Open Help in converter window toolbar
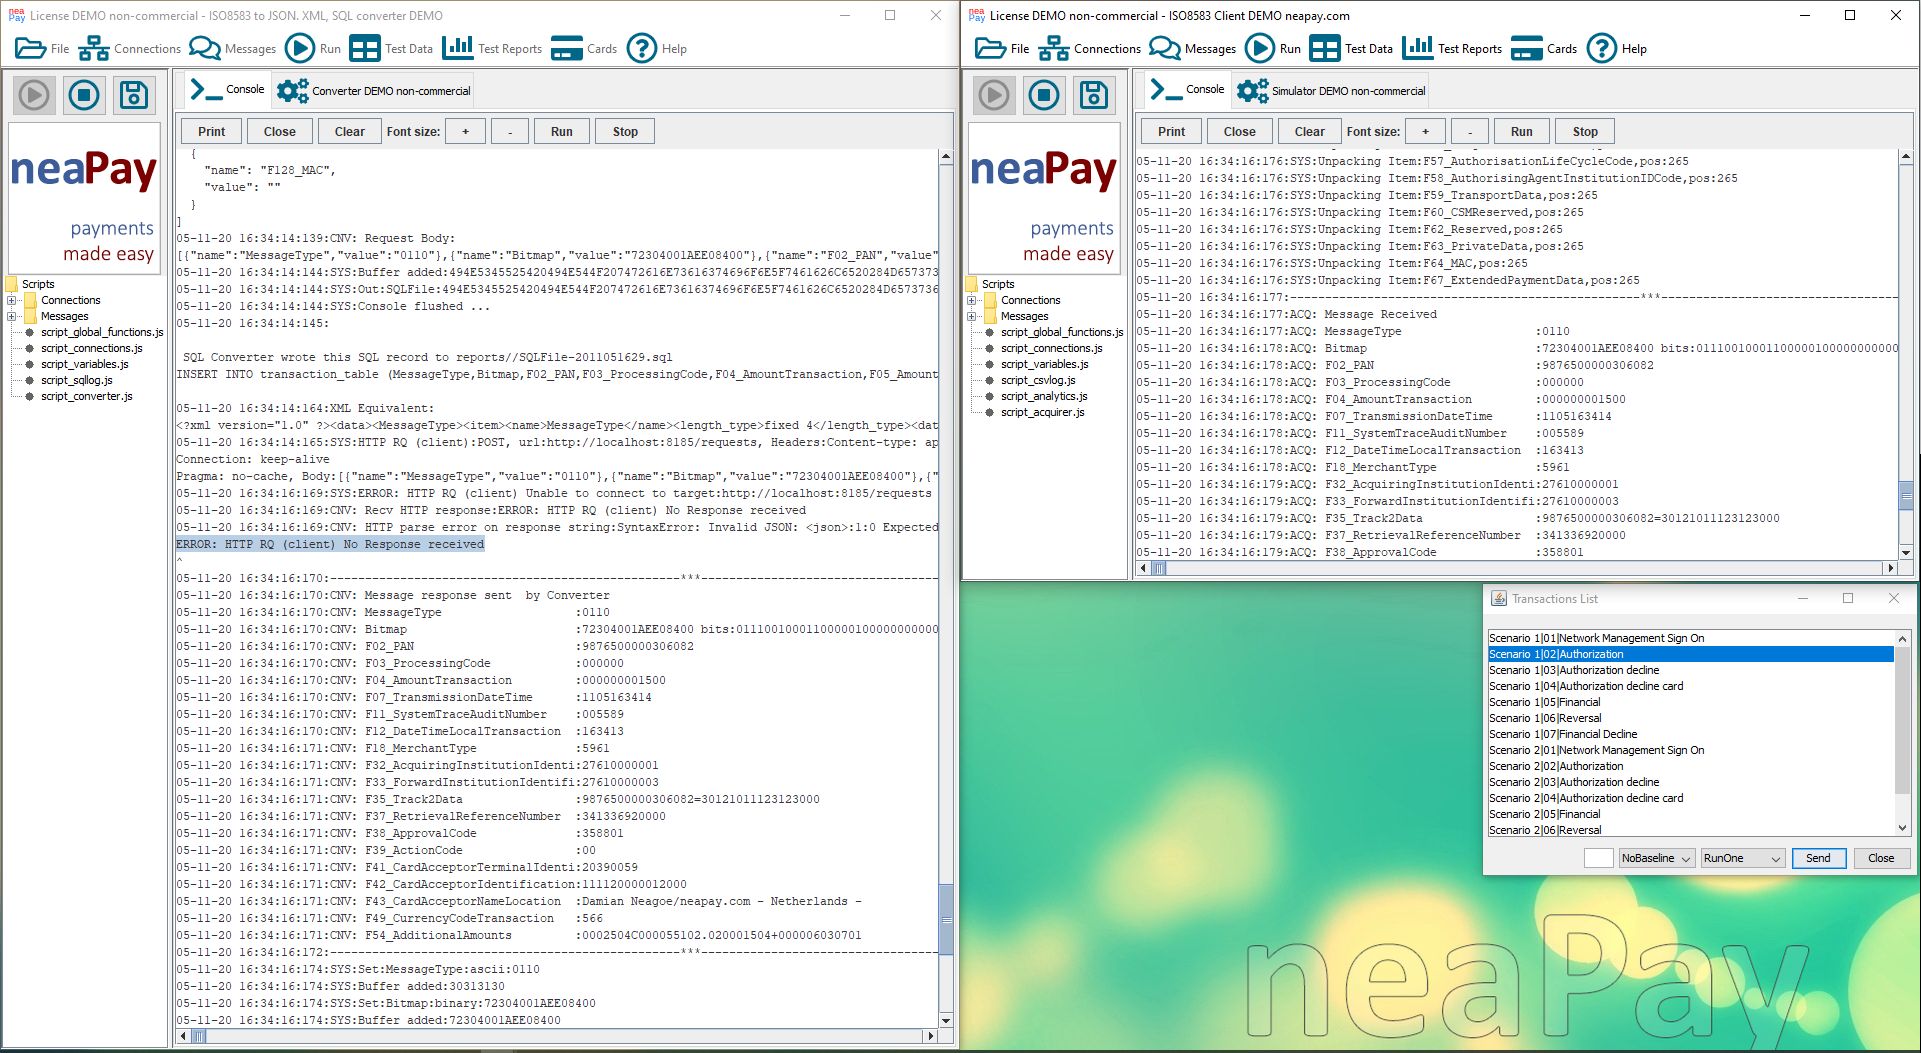The image size is (1921, 1053). click(657, 48)
